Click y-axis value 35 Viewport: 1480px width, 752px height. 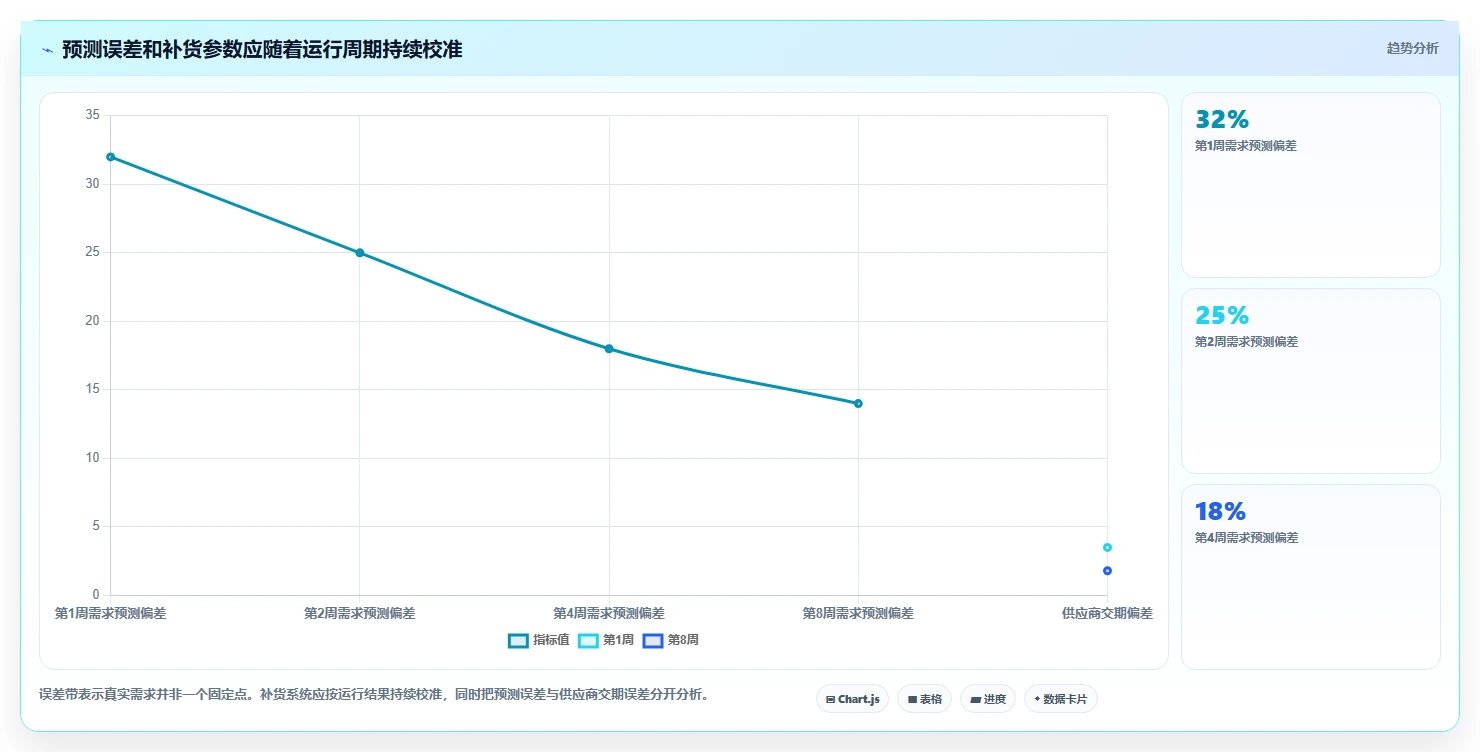pos(93,115)
